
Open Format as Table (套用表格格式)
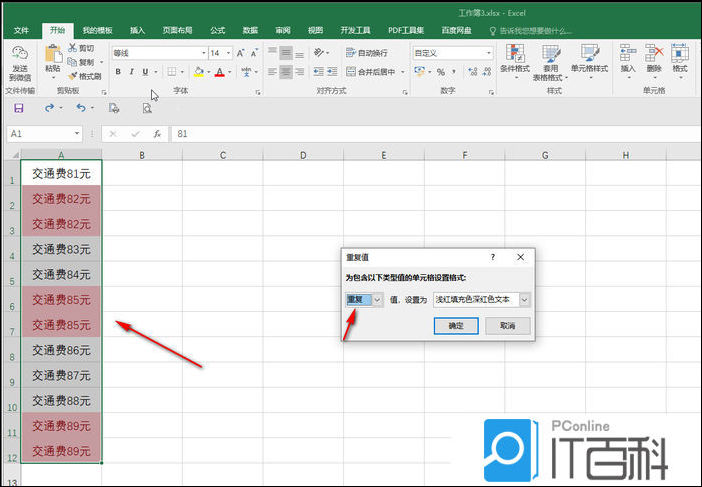[x=550, y=62]
